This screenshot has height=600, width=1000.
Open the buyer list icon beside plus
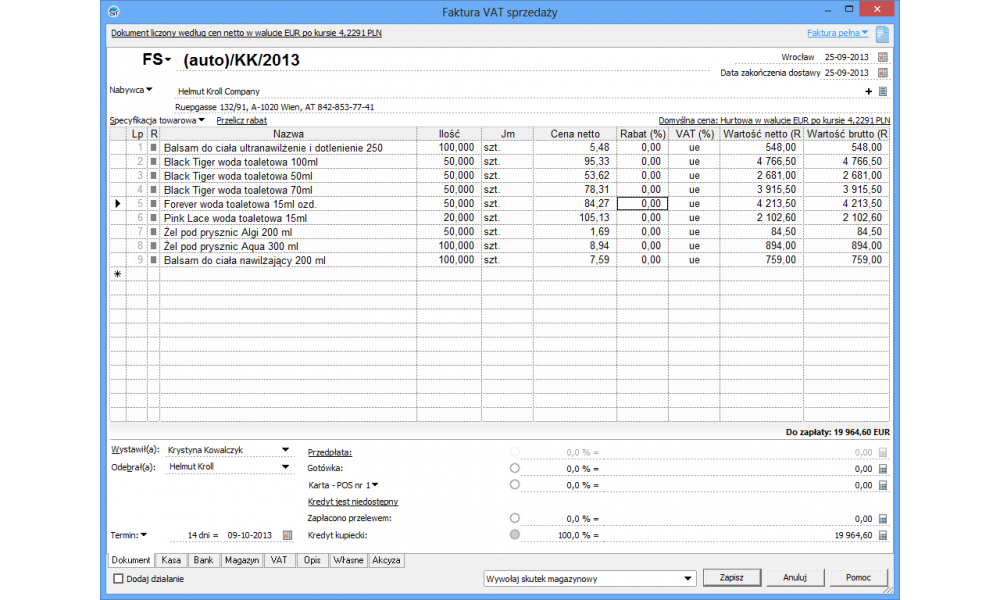[x=883, y=91]
